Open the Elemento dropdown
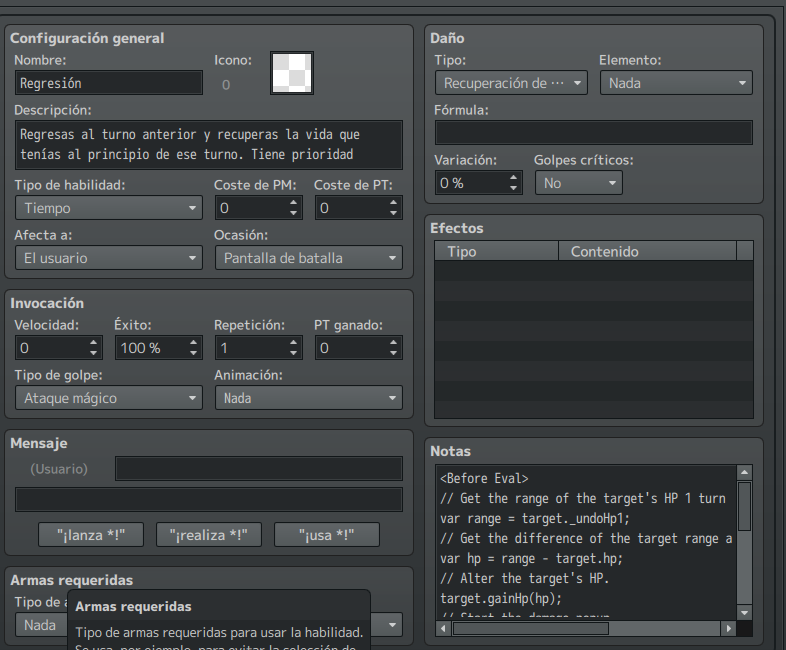Image resolution: width=786 pixels, height=650 pixels. (x=676, y=83)
